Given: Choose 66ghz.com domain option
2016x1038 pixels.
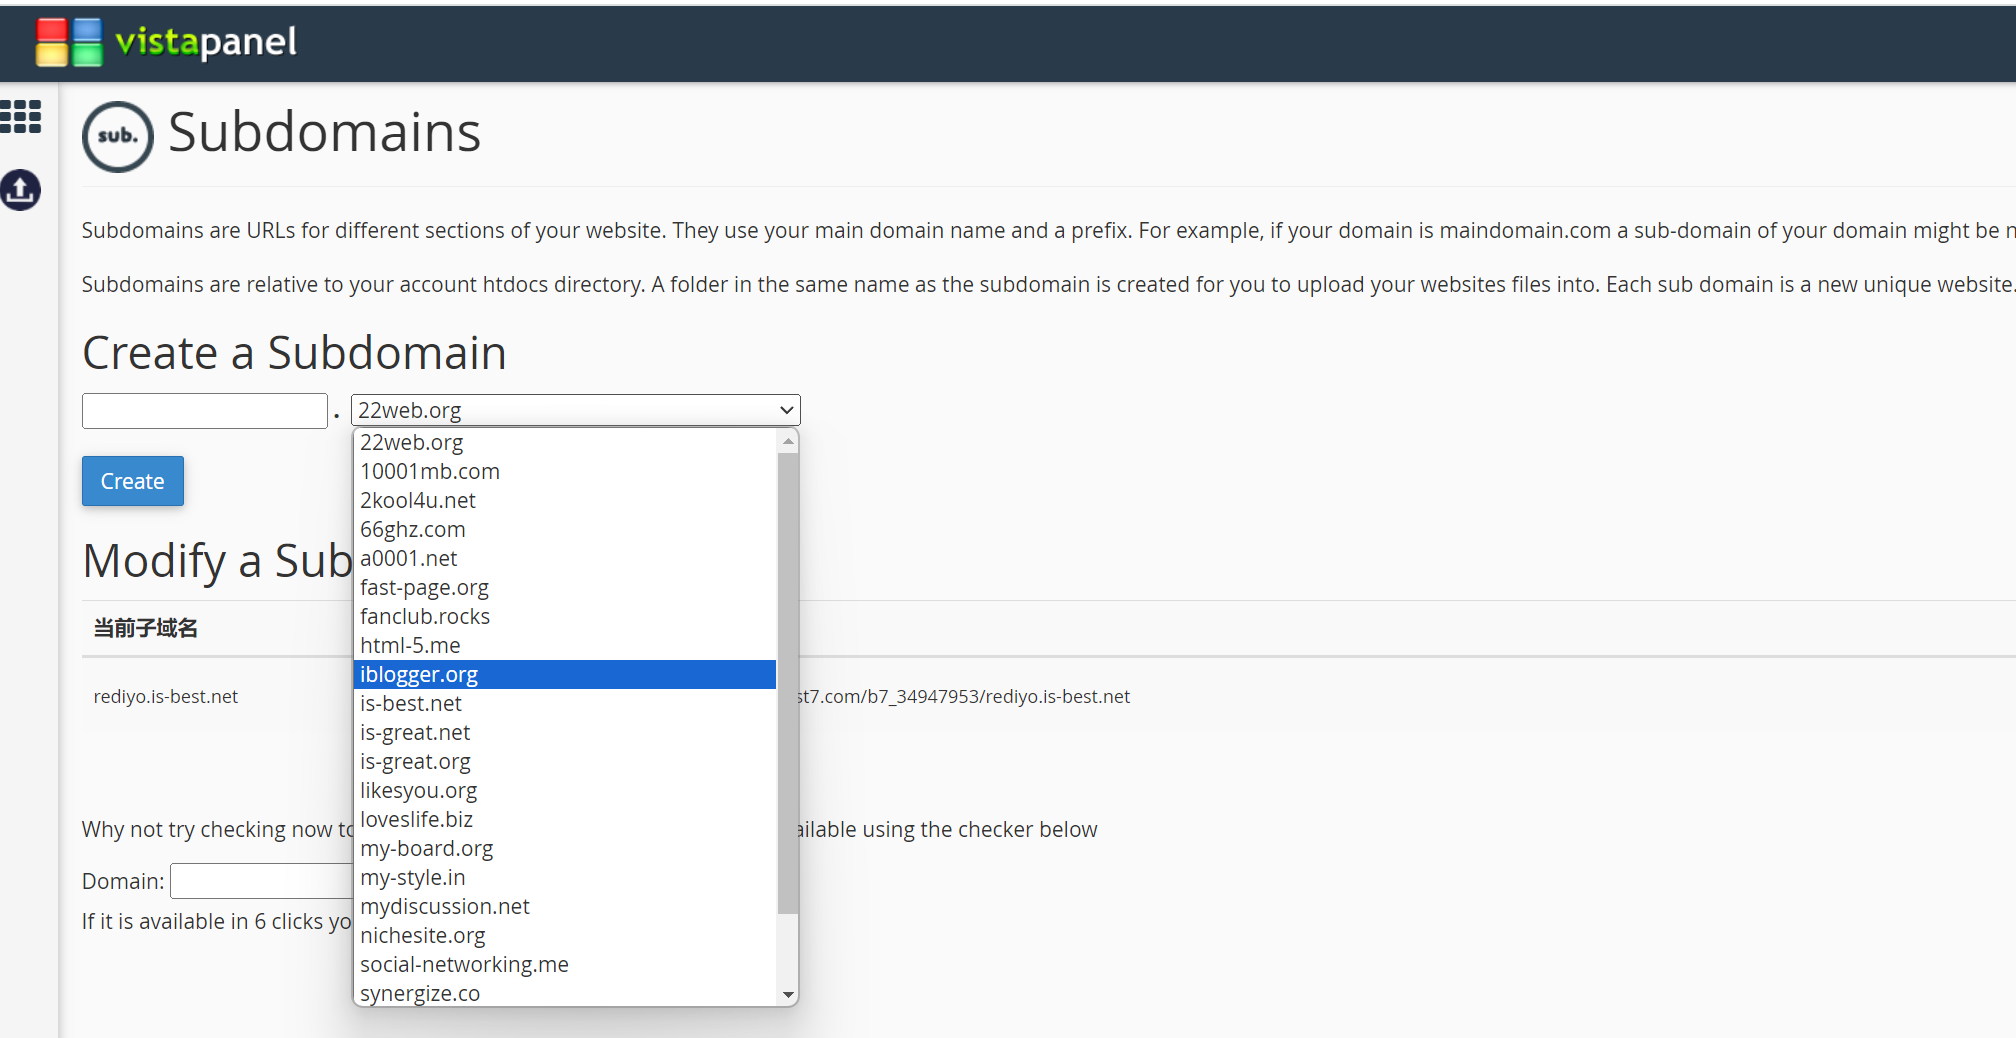Looking at the screenshot, I should tap(565, 529).
